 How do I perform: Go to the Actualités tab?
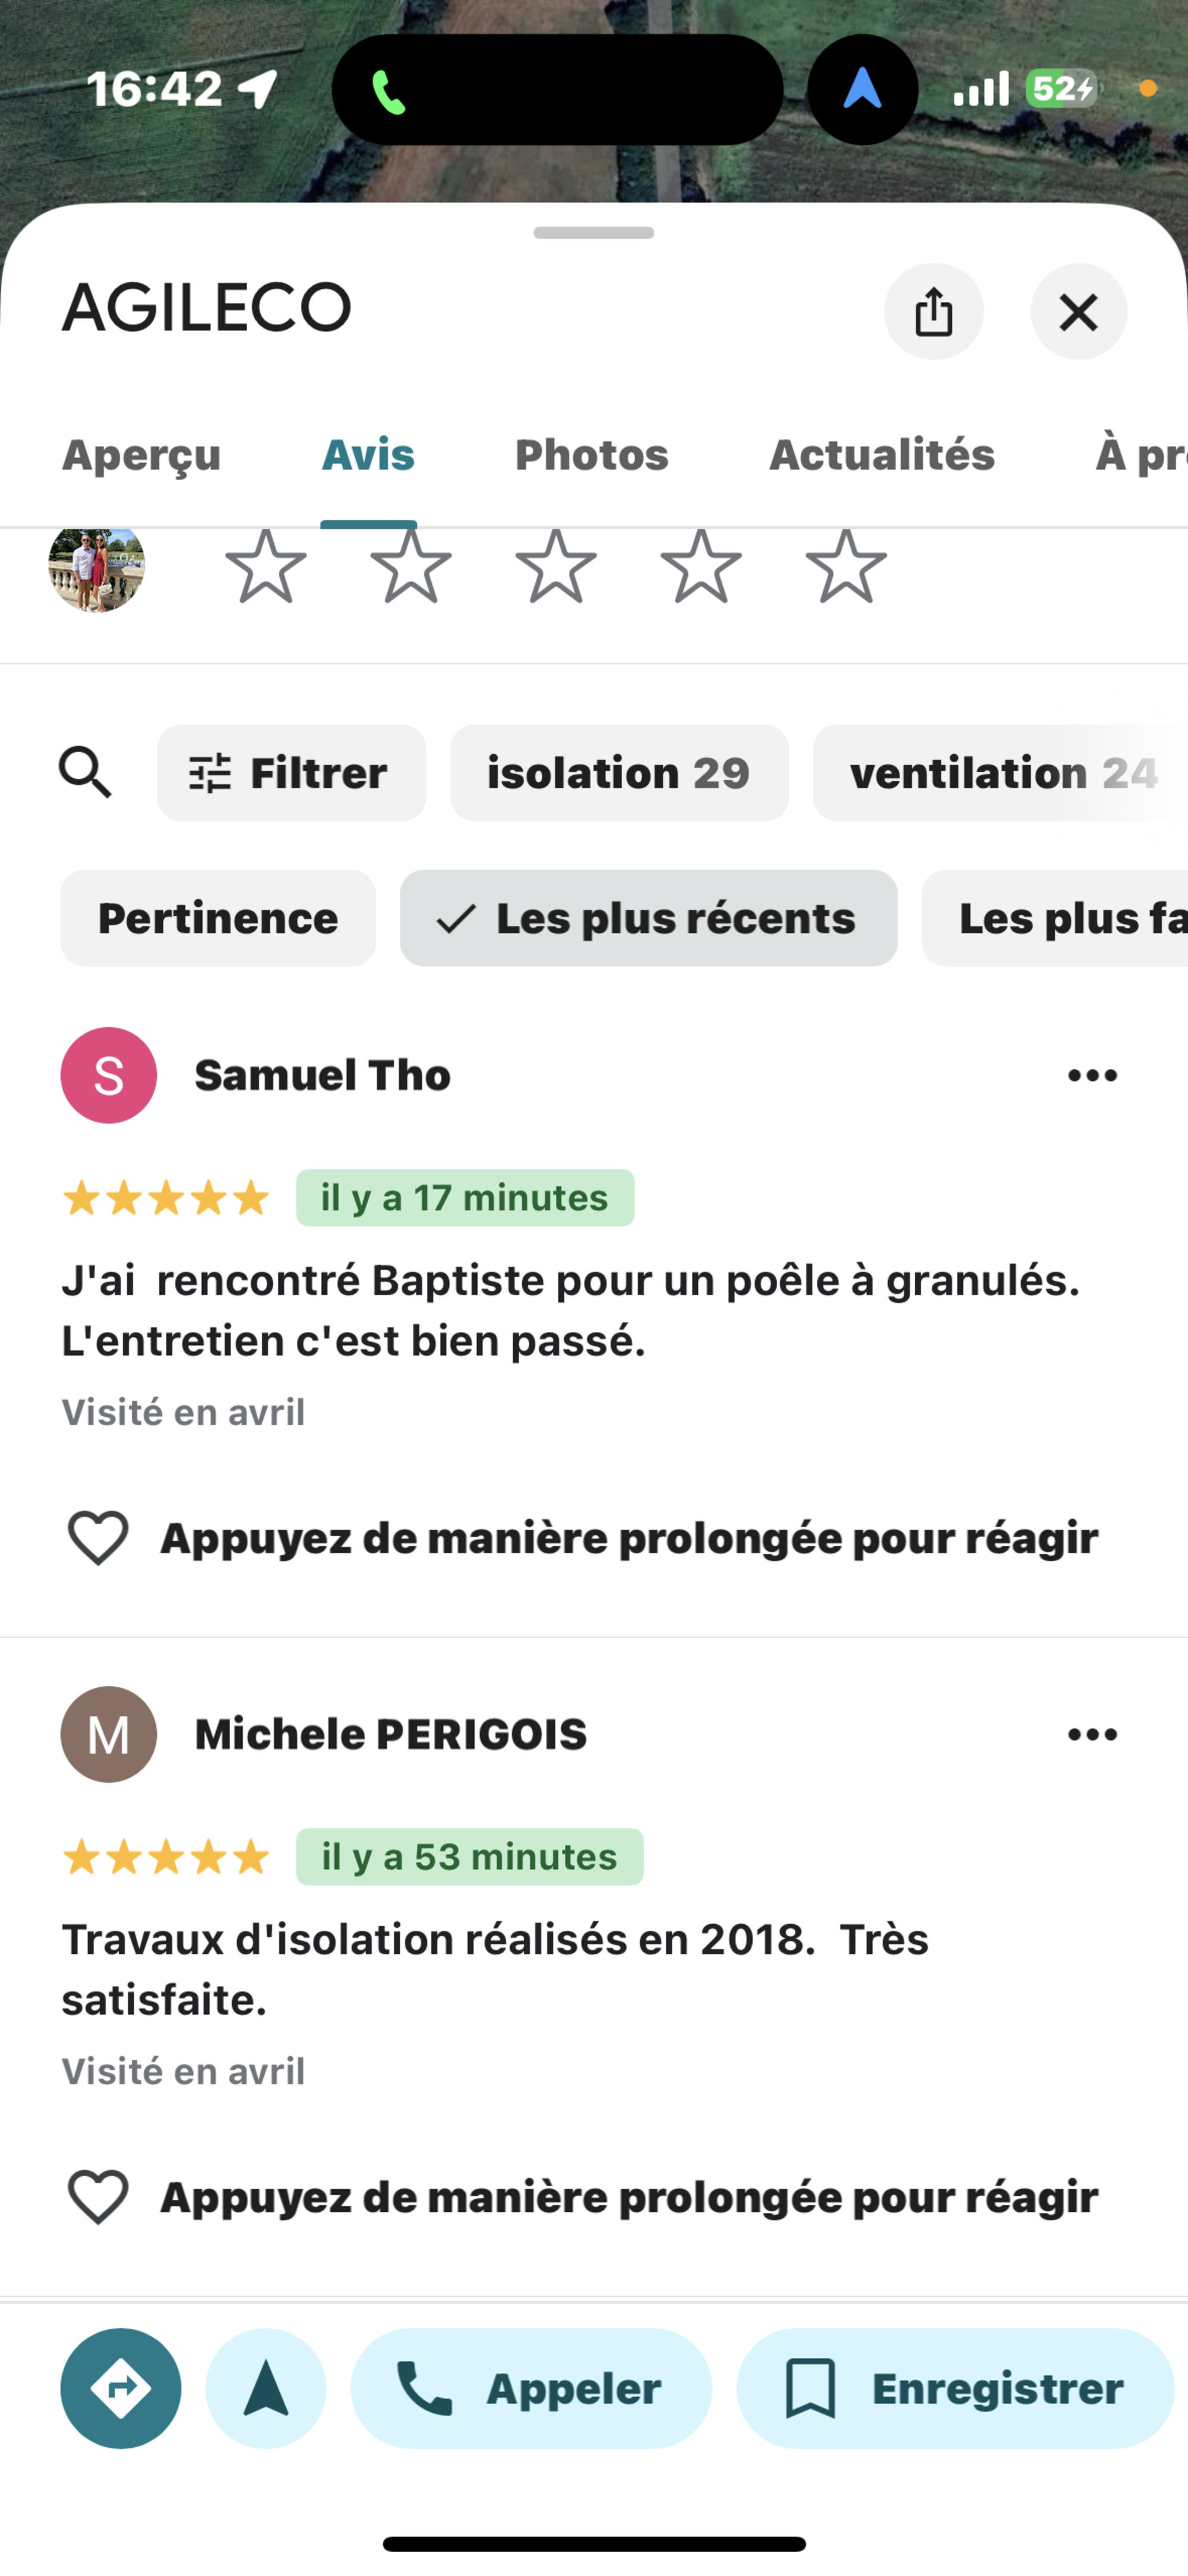pyautogui.click(x=881, y=455)
